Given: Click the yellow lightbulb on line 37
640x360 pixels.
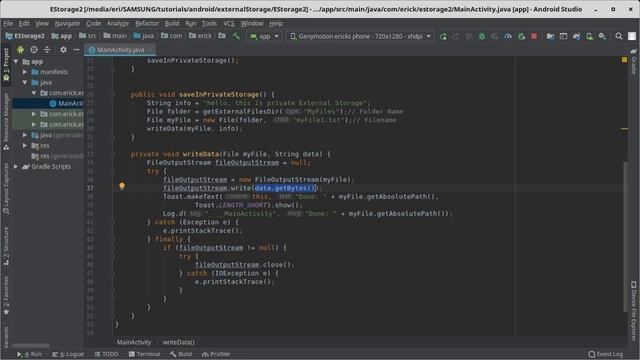Looking at the screenshot, I should point(122,186).
